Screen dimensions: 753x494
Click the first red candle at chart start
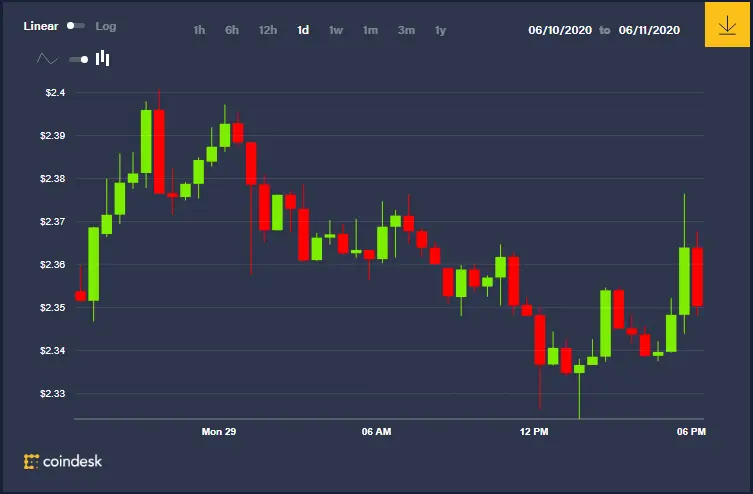point(81,296)
